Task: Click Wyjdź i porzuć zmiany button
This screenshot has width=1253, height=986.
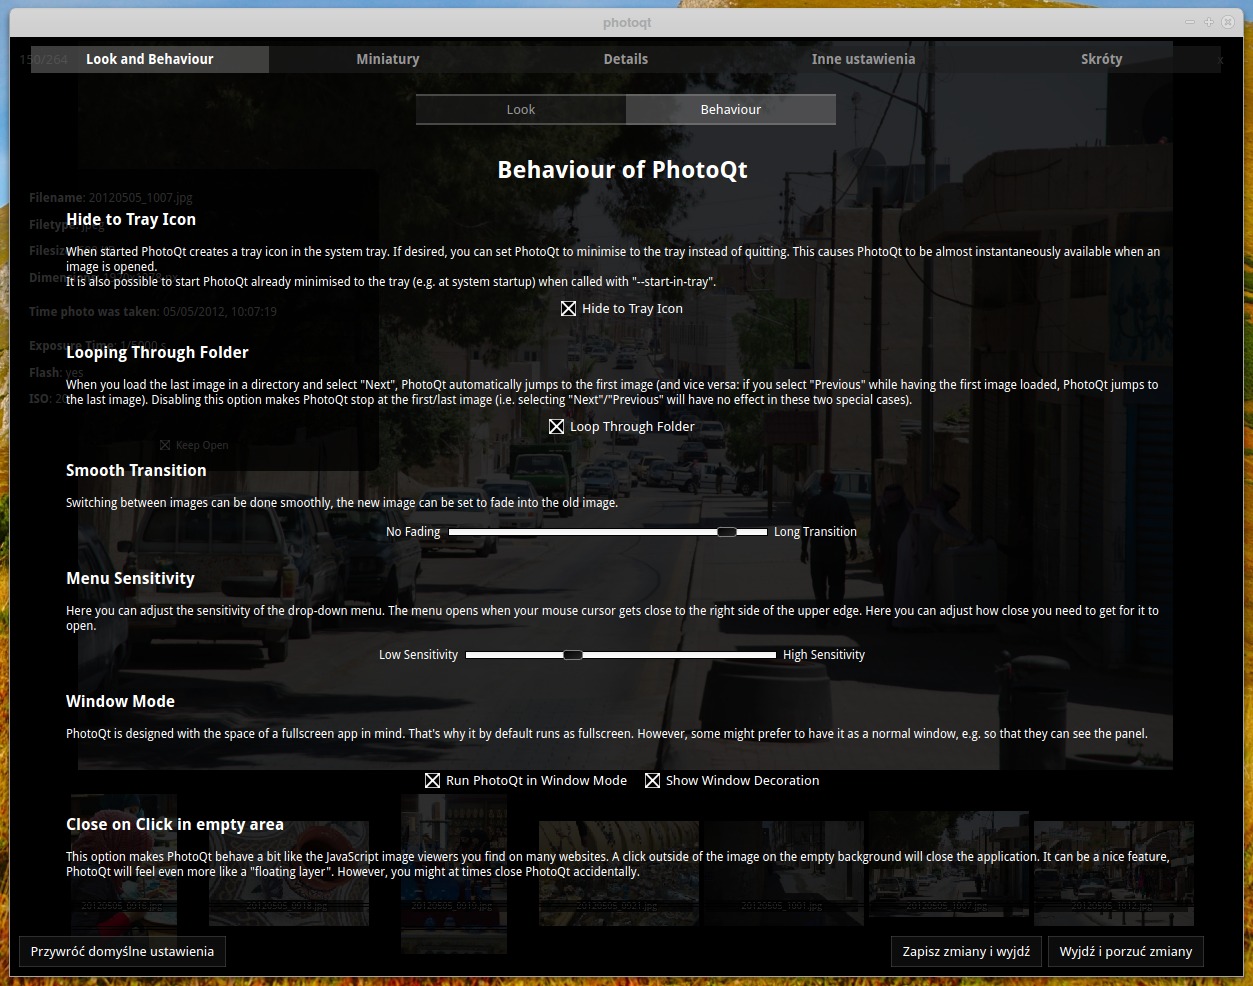Action: [x=1126, y=952]
